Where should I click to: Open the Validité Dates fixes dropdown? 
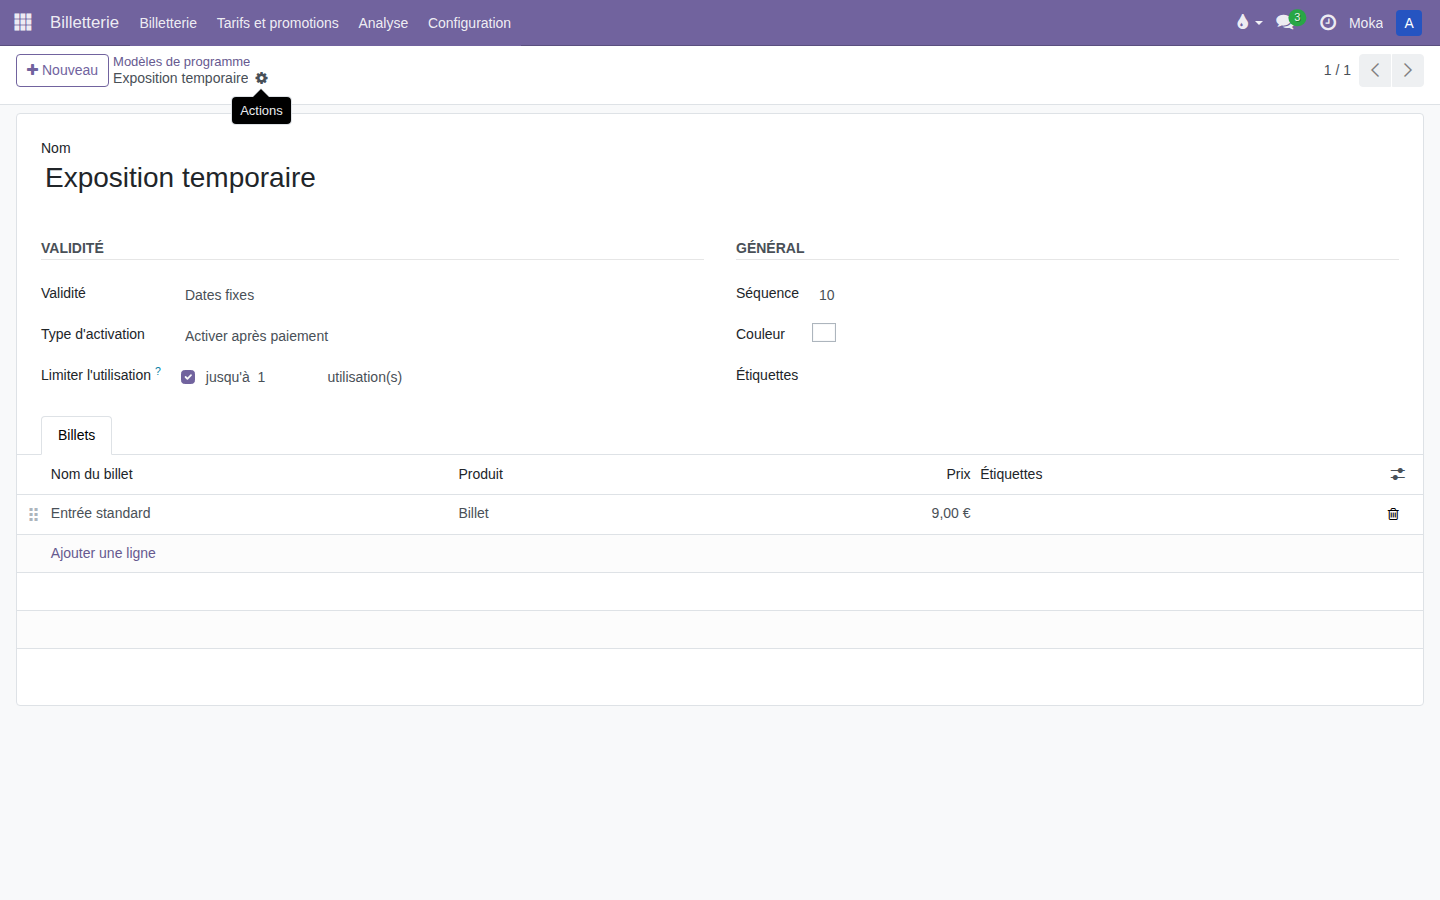click(440, 295)
